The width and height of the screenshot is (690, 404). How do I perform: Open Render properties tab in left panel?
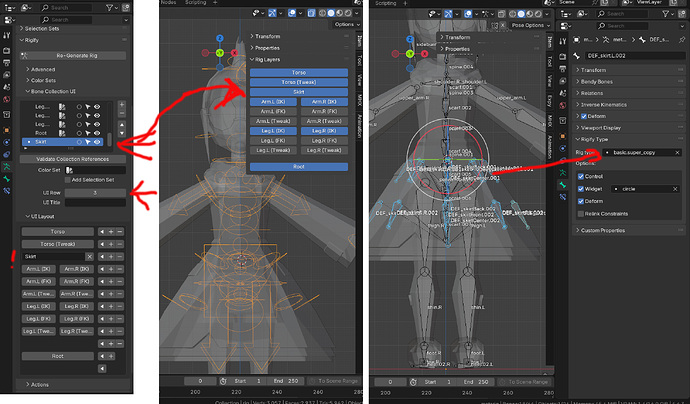pyautogui.click(x=7, y=51)
